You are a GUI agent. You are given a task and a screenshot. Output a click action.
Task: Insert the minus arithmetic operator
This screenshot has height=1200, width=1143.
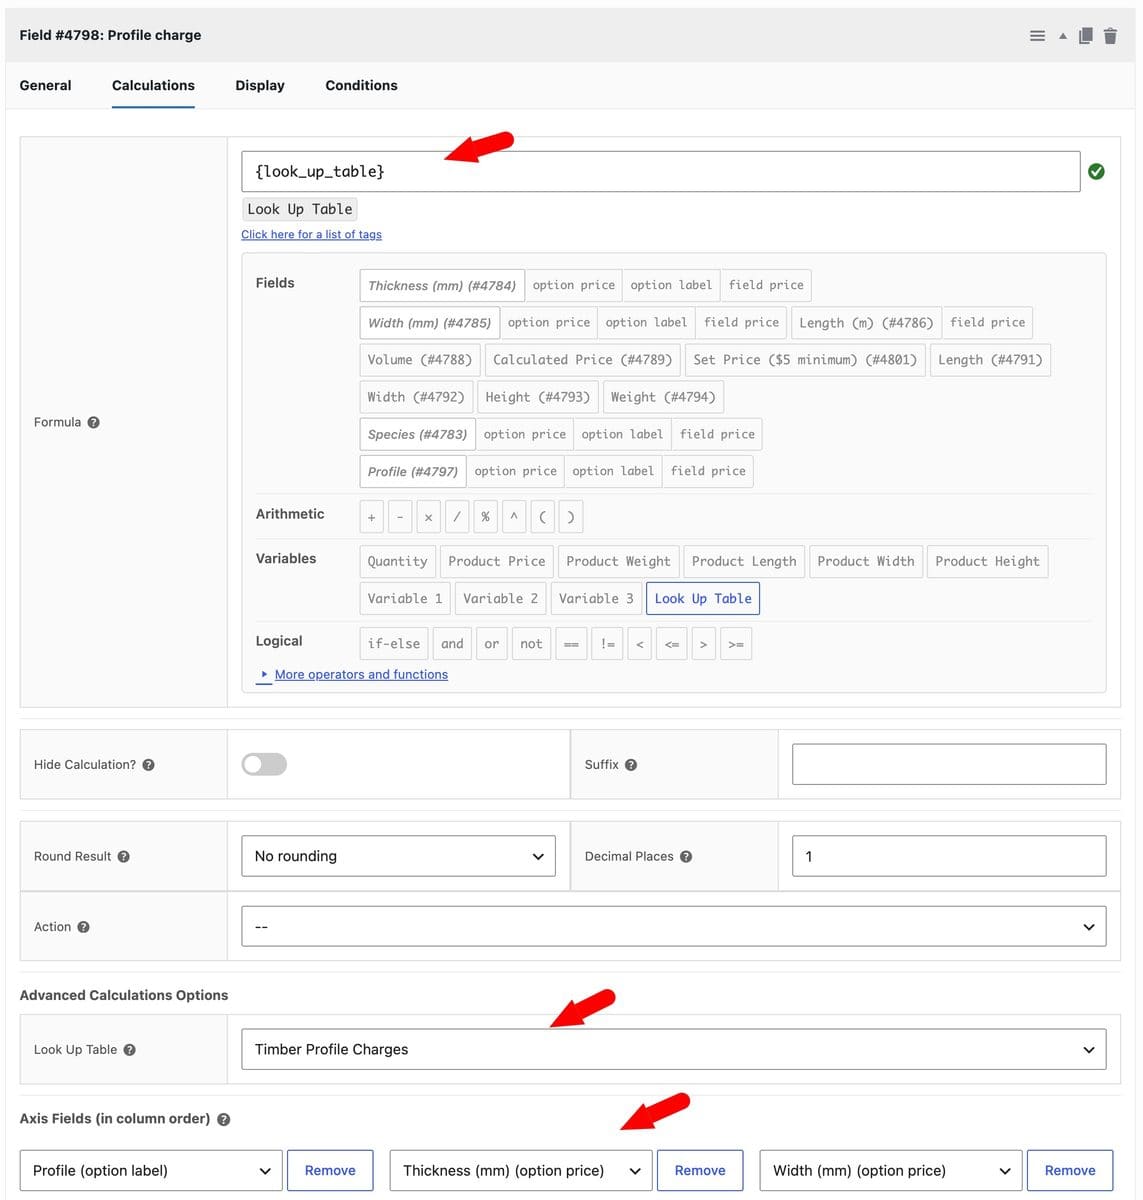(400, 517)
